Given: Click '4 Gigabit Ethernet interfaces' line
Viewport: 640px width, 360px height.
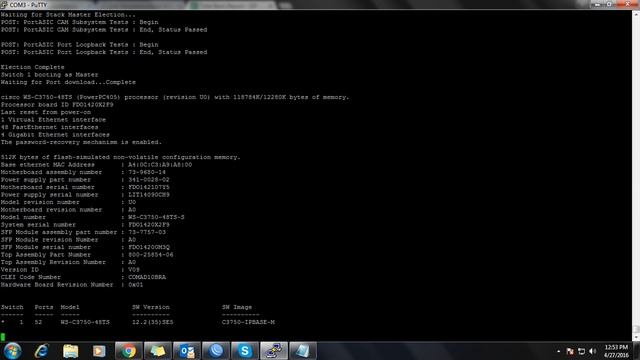Looking at the screenshot, I should 55,135.
